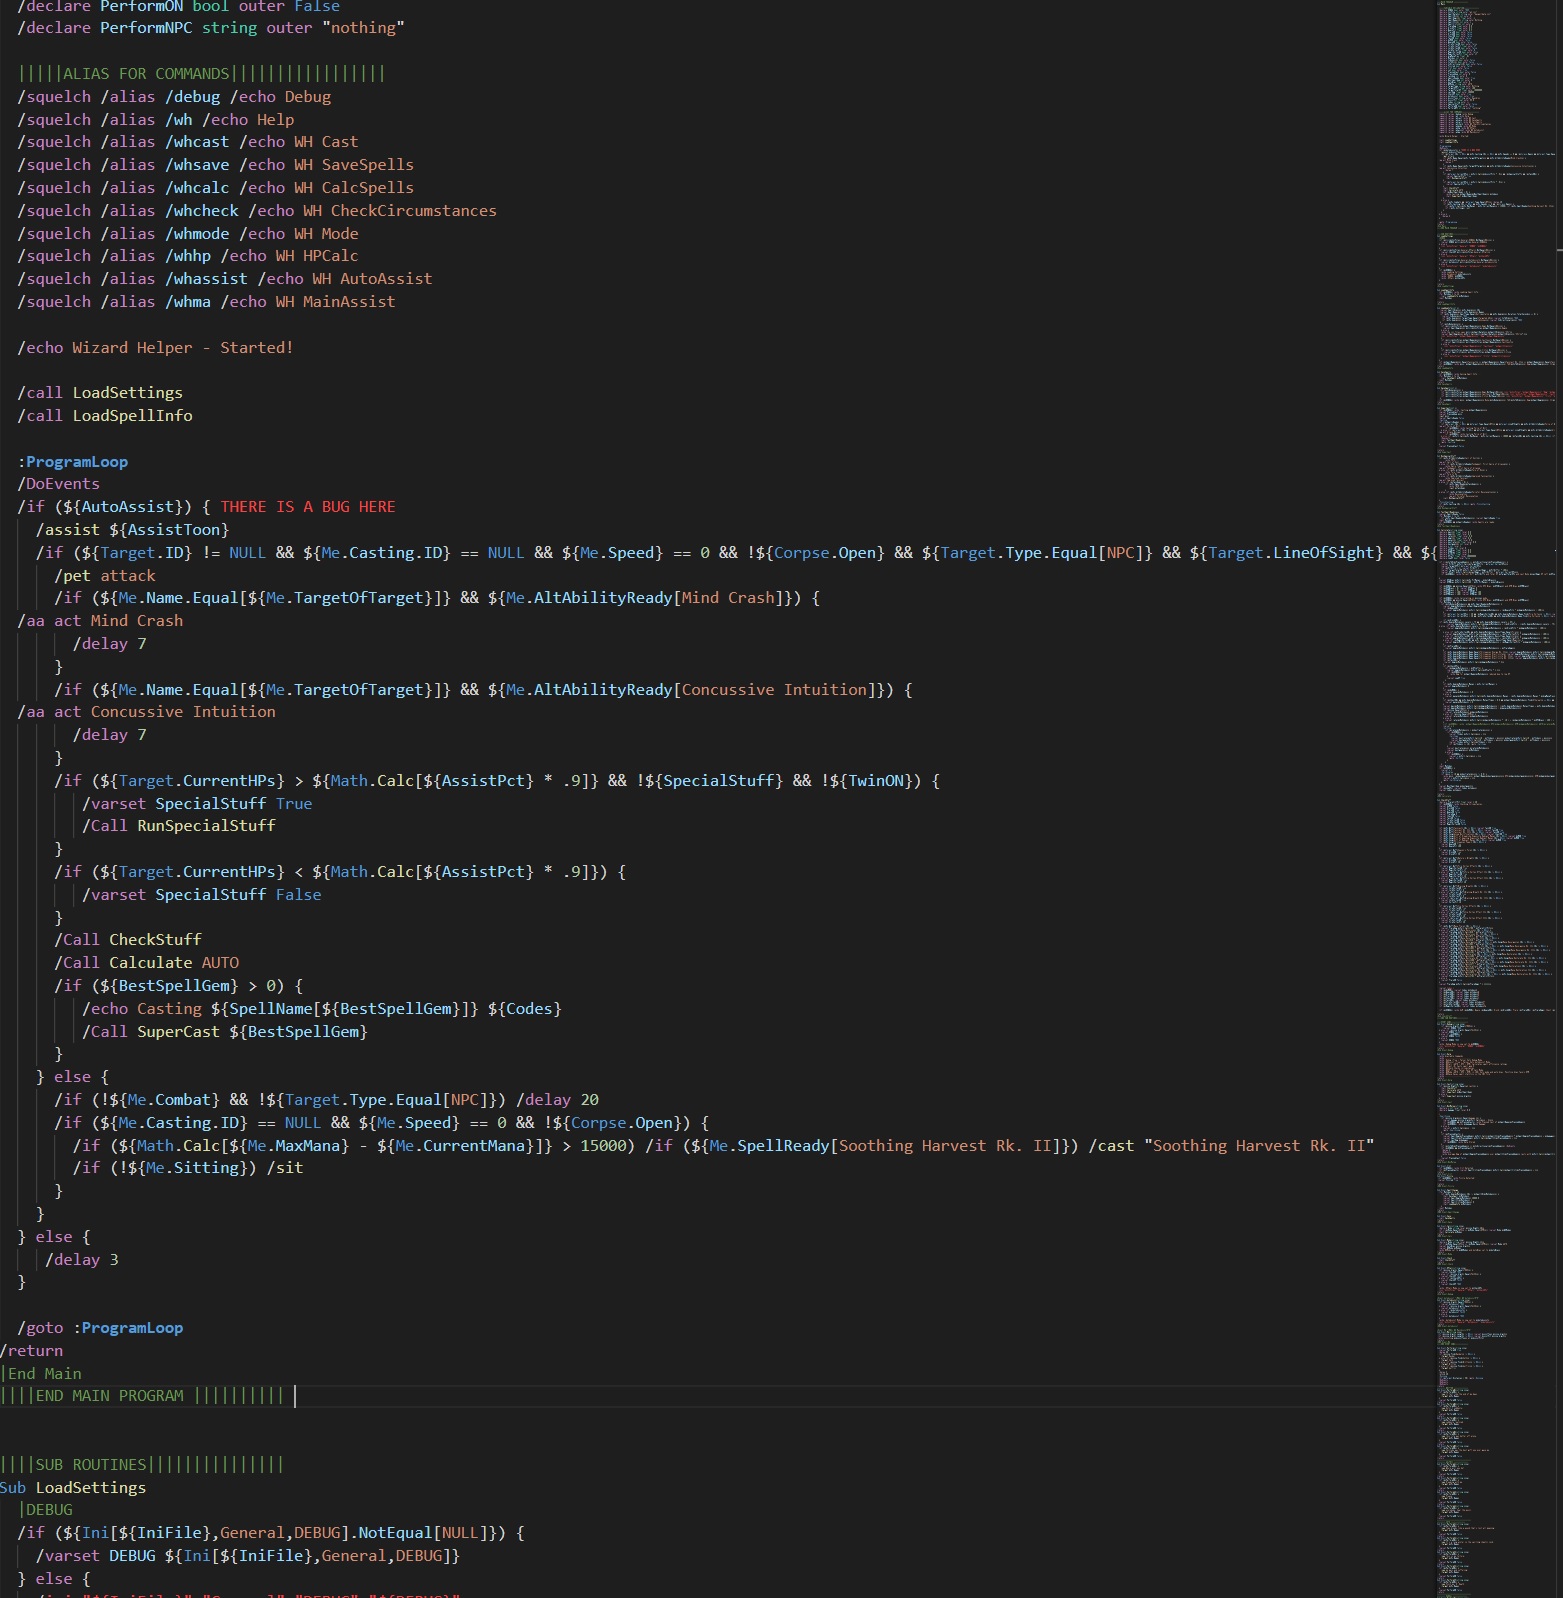Click the 'Sub LoadSettings' declaration
This screenshot has height=1598, width=1563.
point(73,1488)
